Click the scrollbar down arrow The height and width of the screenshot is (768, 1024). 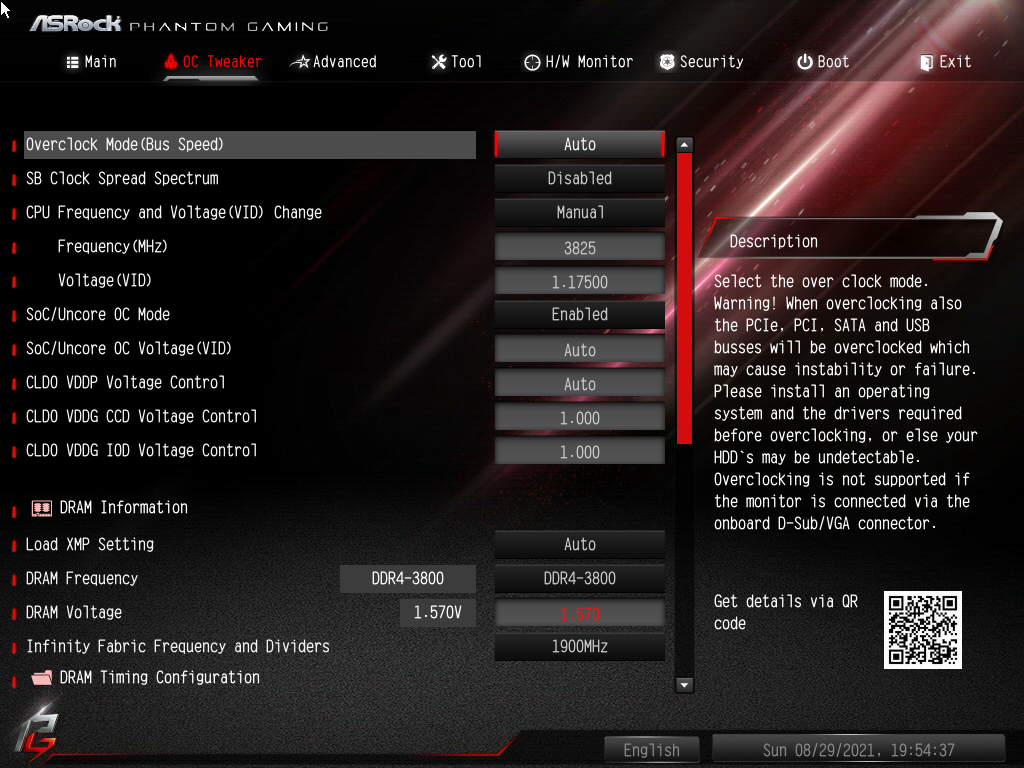684,685
